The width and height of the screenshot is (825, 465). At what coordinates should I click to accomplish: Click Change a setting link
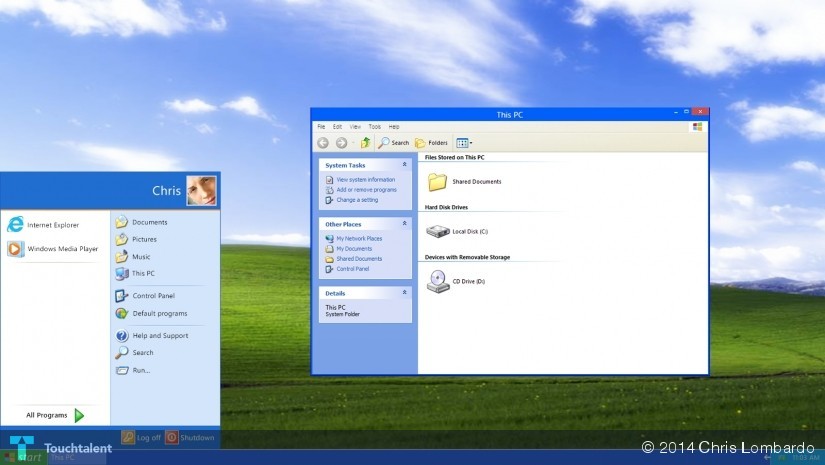click(x=357, y=200)
